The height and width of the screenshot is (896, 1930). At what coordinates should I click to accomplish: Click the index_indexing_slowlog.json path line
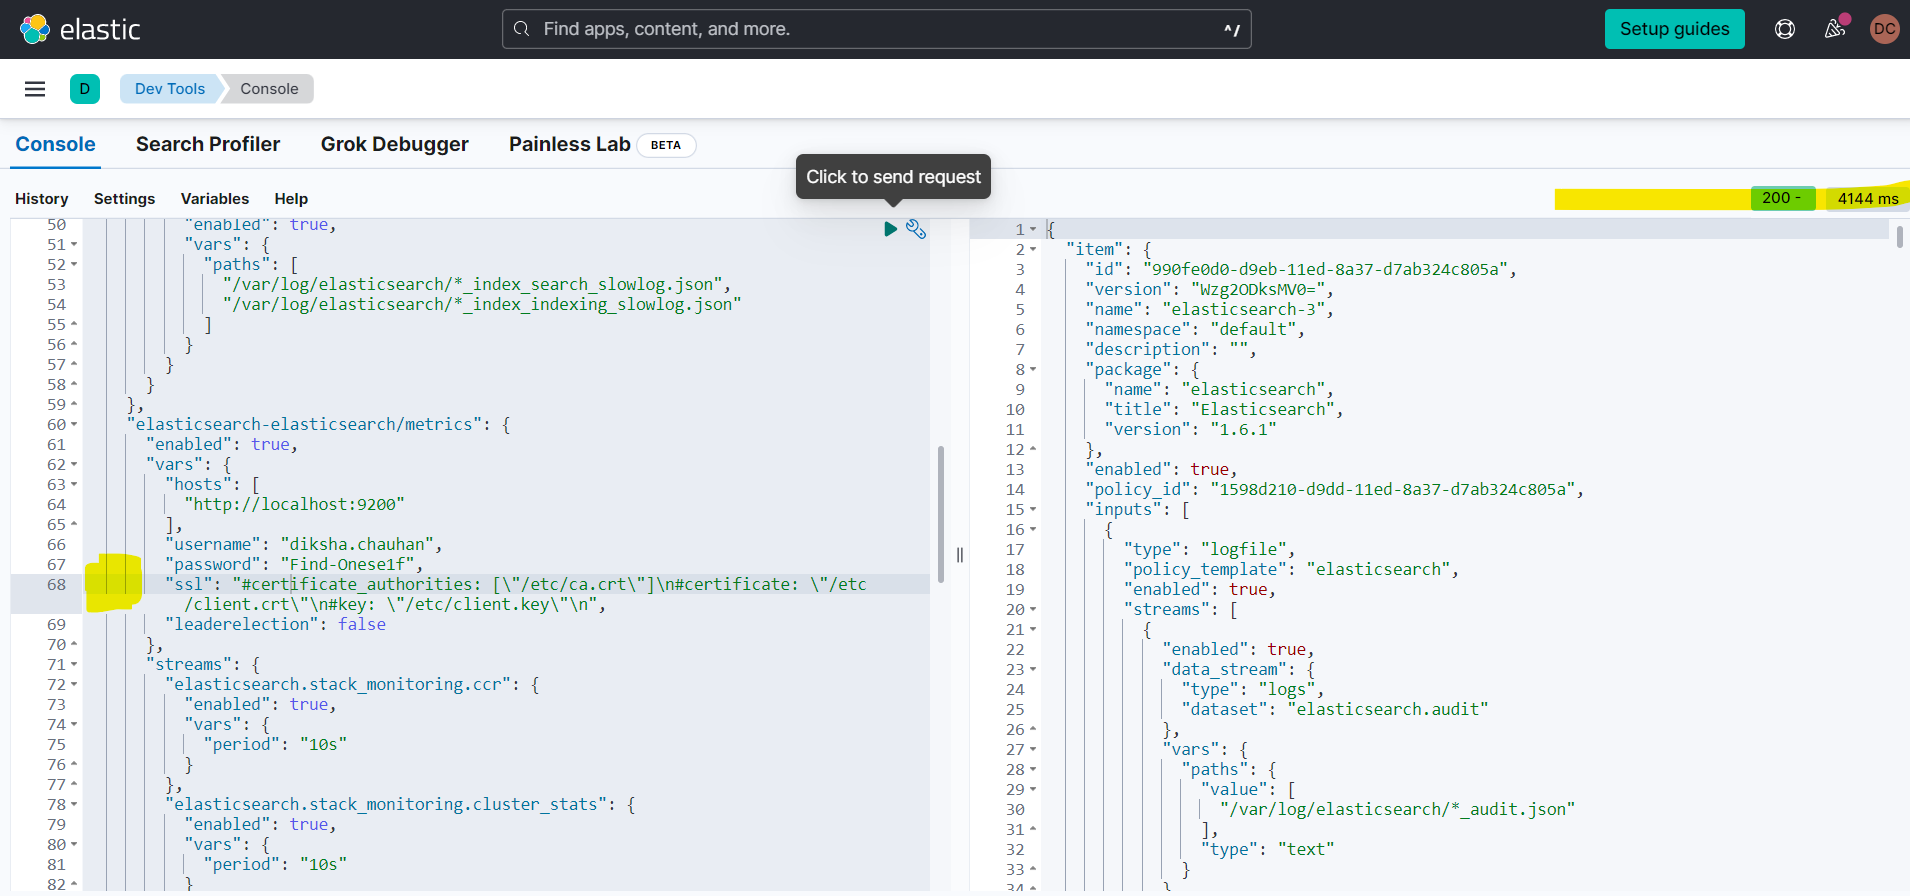click(482, 305)
